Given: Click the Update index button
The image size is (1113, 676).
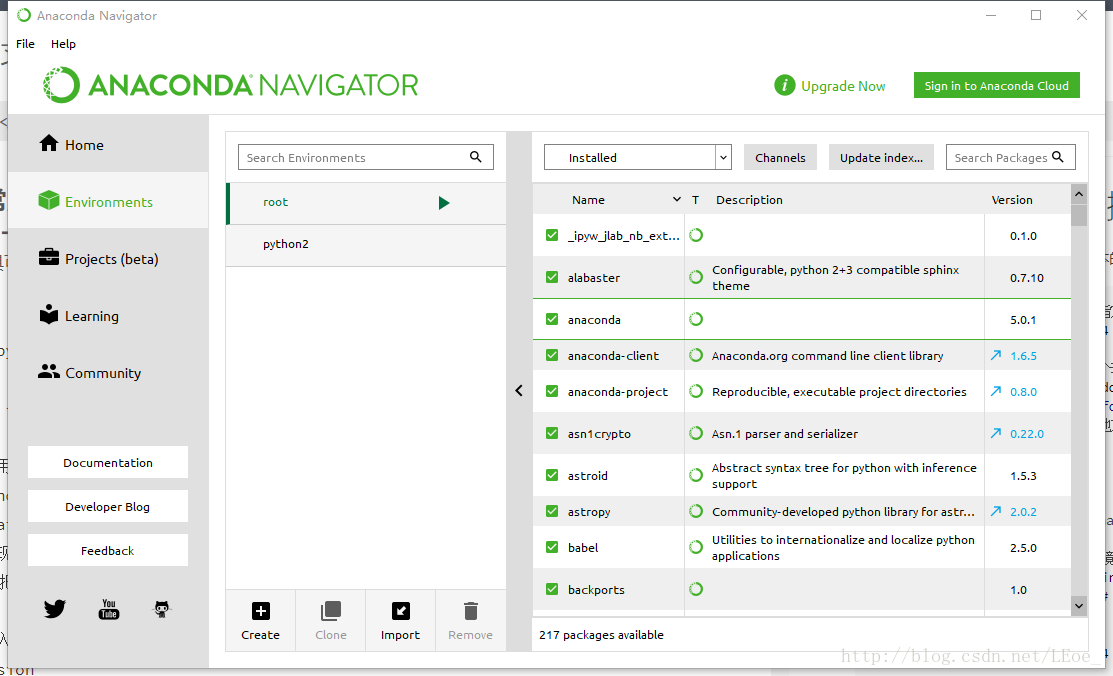Looking at the screenshot, I should click(881, 157).
